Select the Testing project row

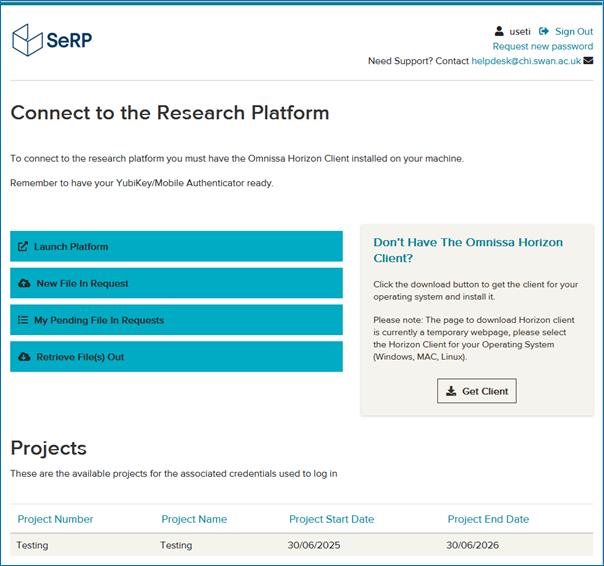(x=302, y=545)
